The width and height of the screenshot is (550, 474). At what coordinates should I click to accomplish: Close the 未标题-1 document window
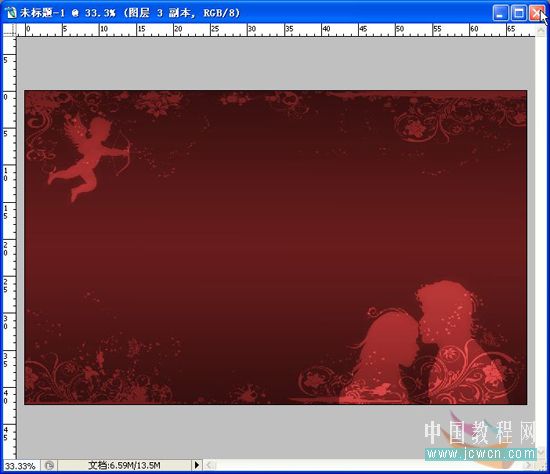click(537, 13)
